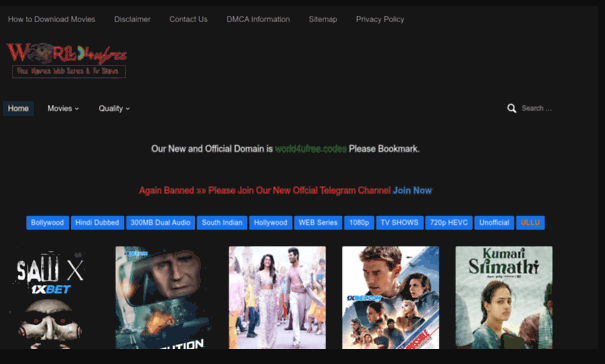
Task: Open the Mission Impossible style poster
Action: click(390, 298)
